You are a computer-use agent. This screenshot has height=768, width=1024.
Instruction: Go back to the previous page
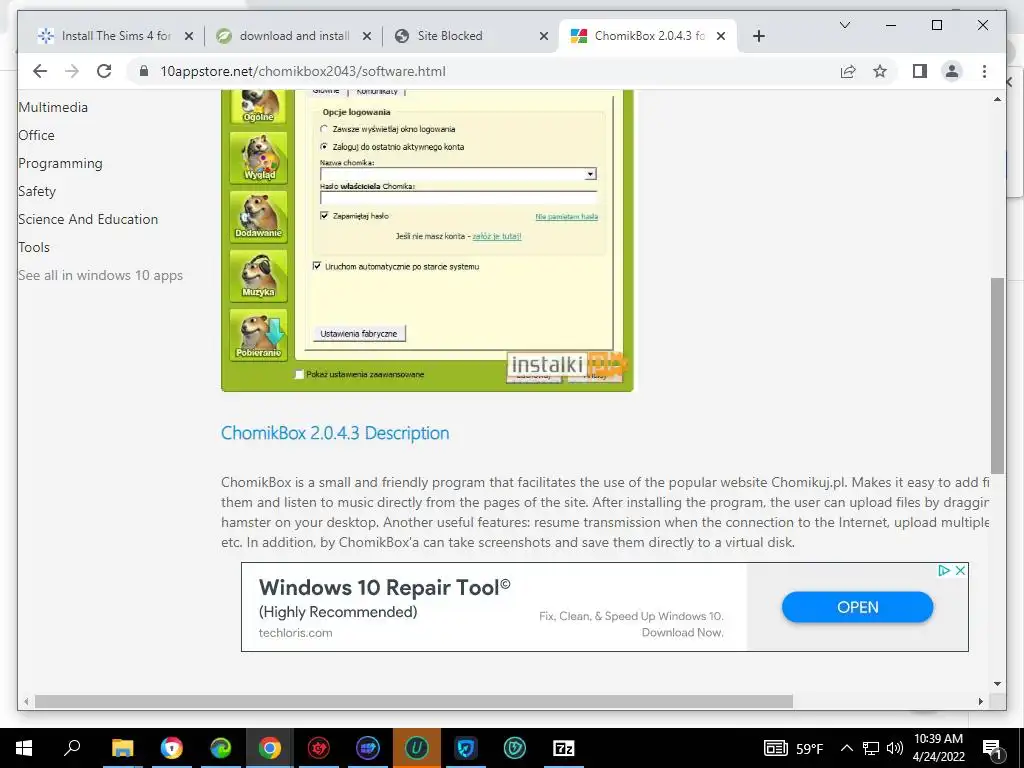[x=40, y=71]
